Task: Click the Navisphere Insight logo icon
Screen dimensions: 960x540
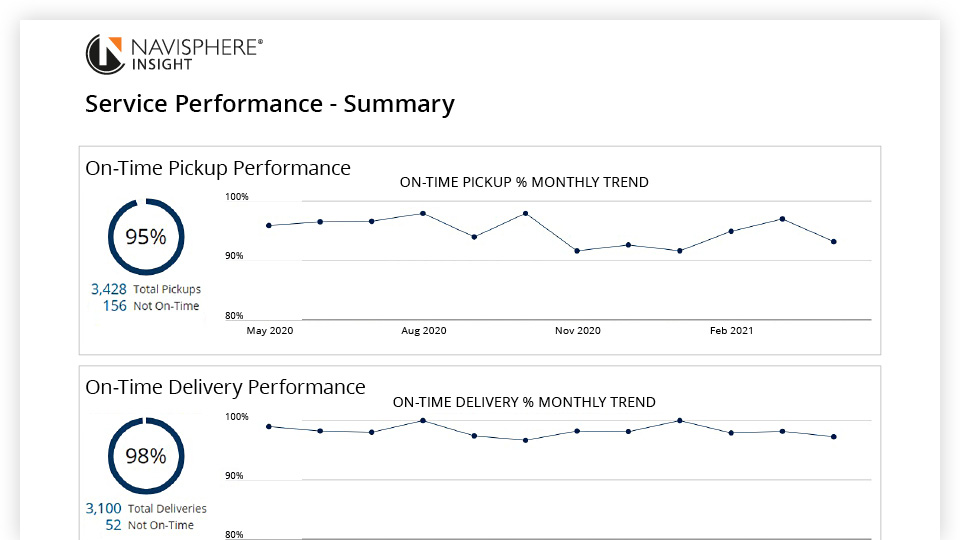Action: coord(105,54)
